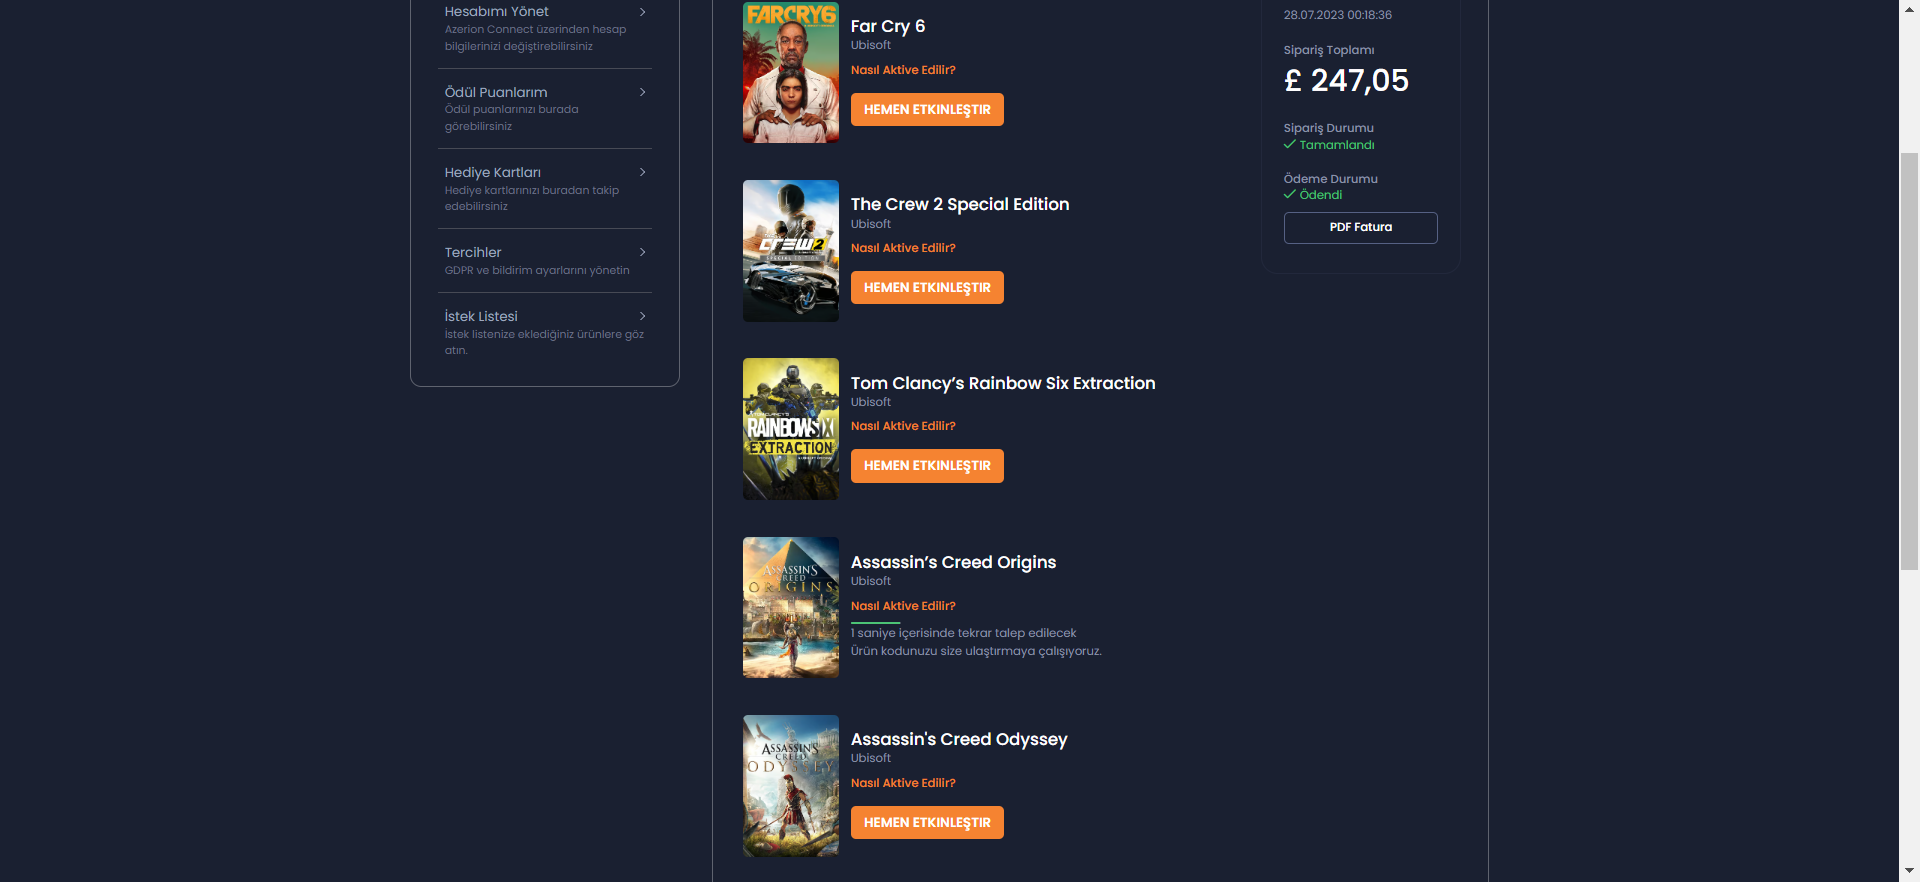Open İstek Listesi menu item
This screenshot has width=1920, height=882.
[545, 333]
